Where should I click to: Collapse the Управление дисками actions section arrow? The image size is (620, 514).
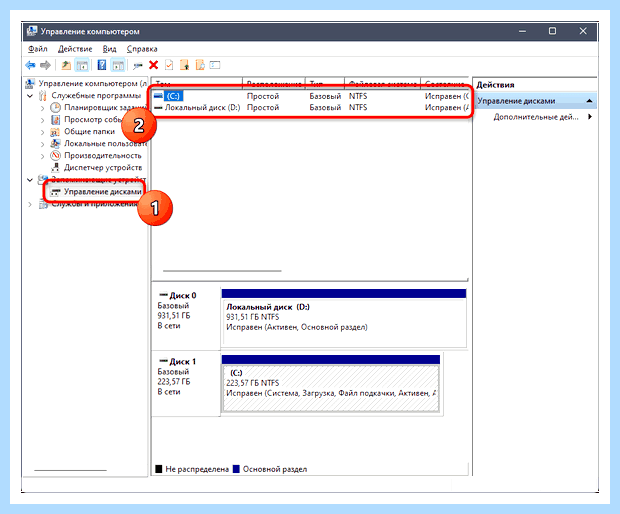tap(589, 101)
